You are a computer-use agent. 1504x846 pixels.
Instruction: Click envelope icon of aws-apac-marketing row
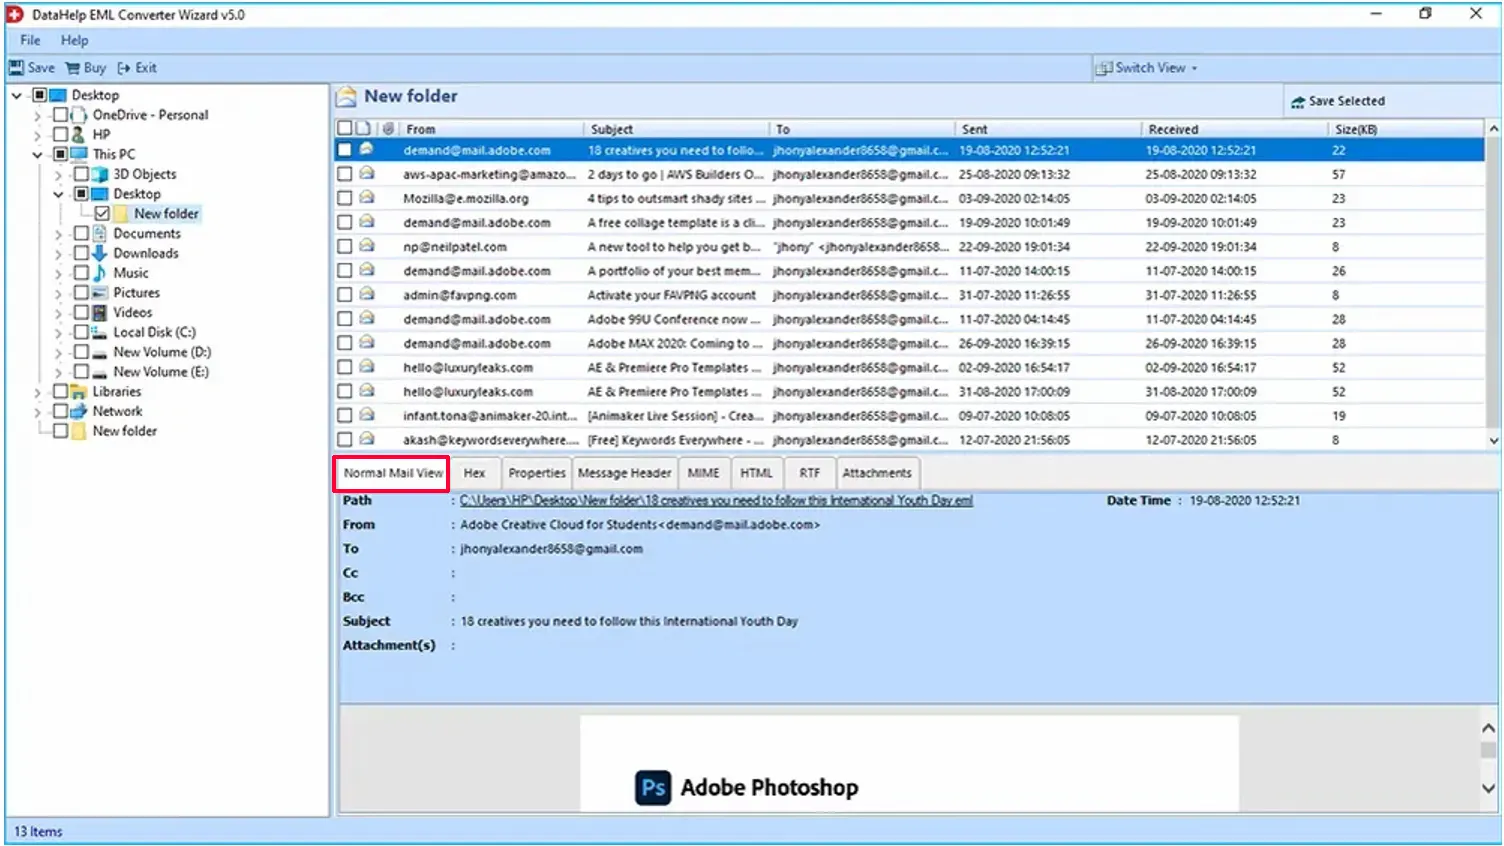tap(367, 174)
